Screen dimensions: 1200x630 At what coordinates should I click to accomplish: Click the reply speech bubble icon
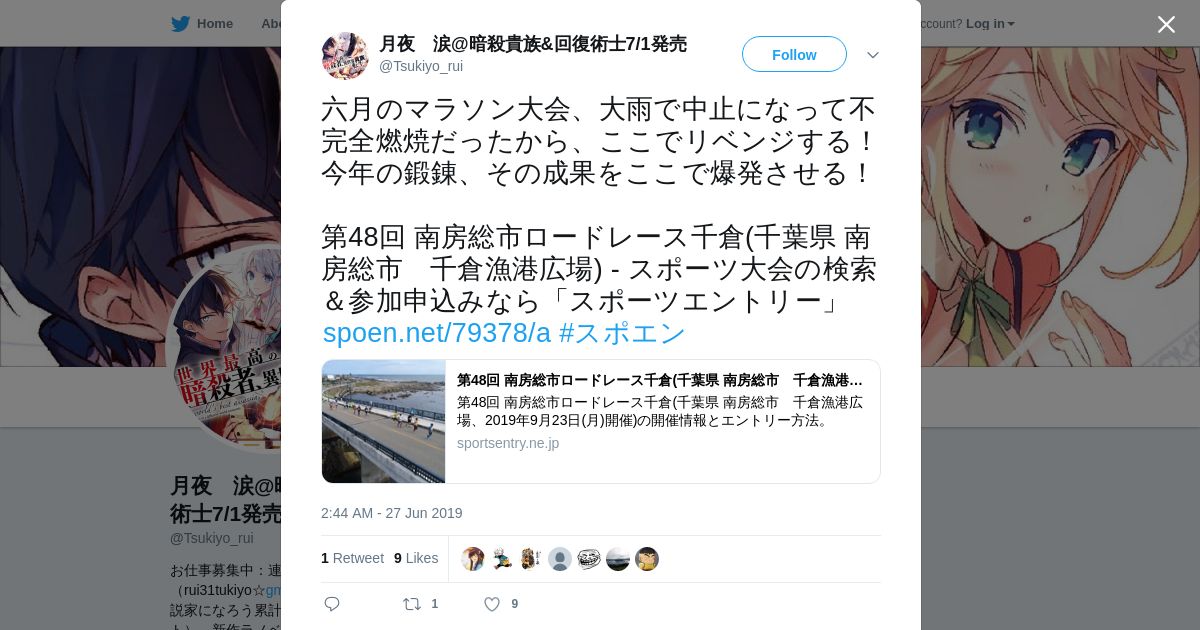(x=332, y=604)
